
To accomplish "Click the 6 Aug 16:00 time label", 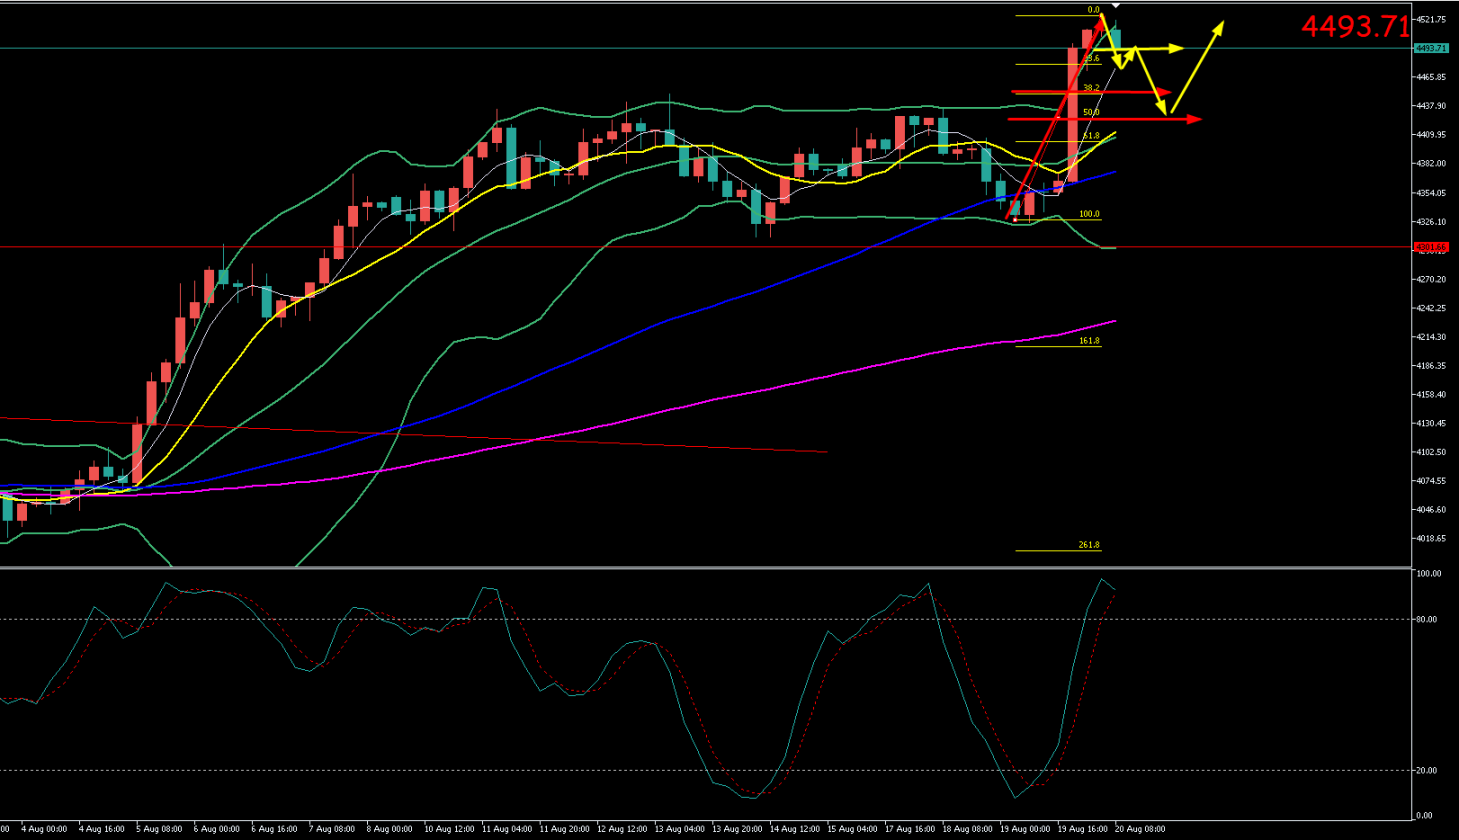I will [x=275, y=829].
